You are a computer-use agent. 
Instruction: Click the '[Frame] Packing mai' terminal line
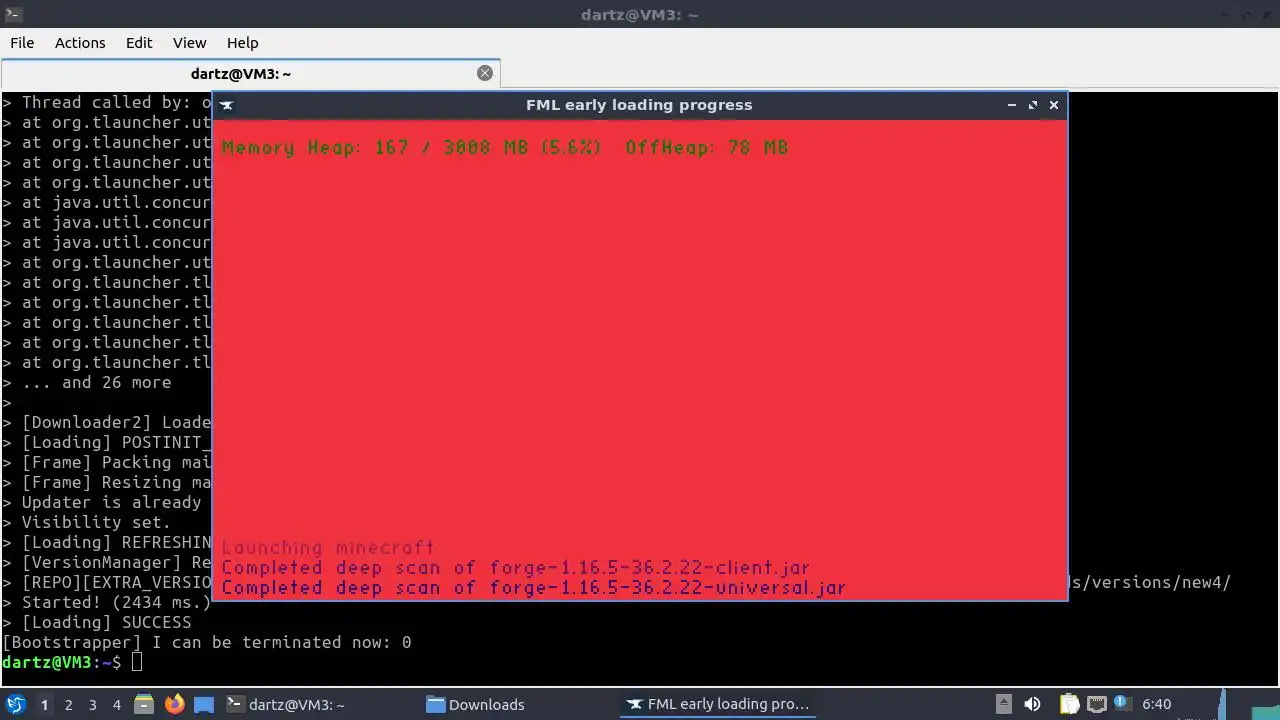(106, 462)
